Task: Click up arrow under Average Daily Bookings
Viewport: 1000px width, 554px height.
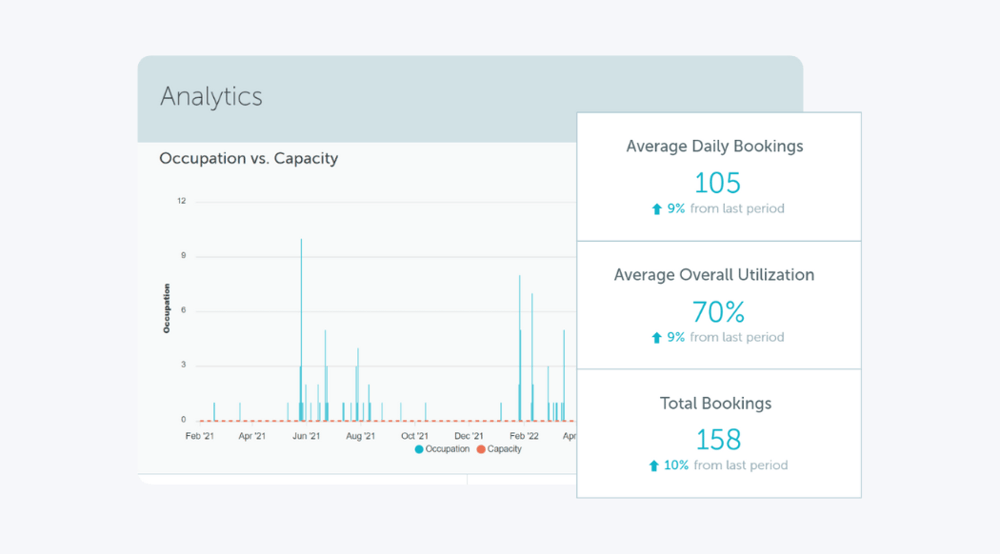Action: [656, 209]
